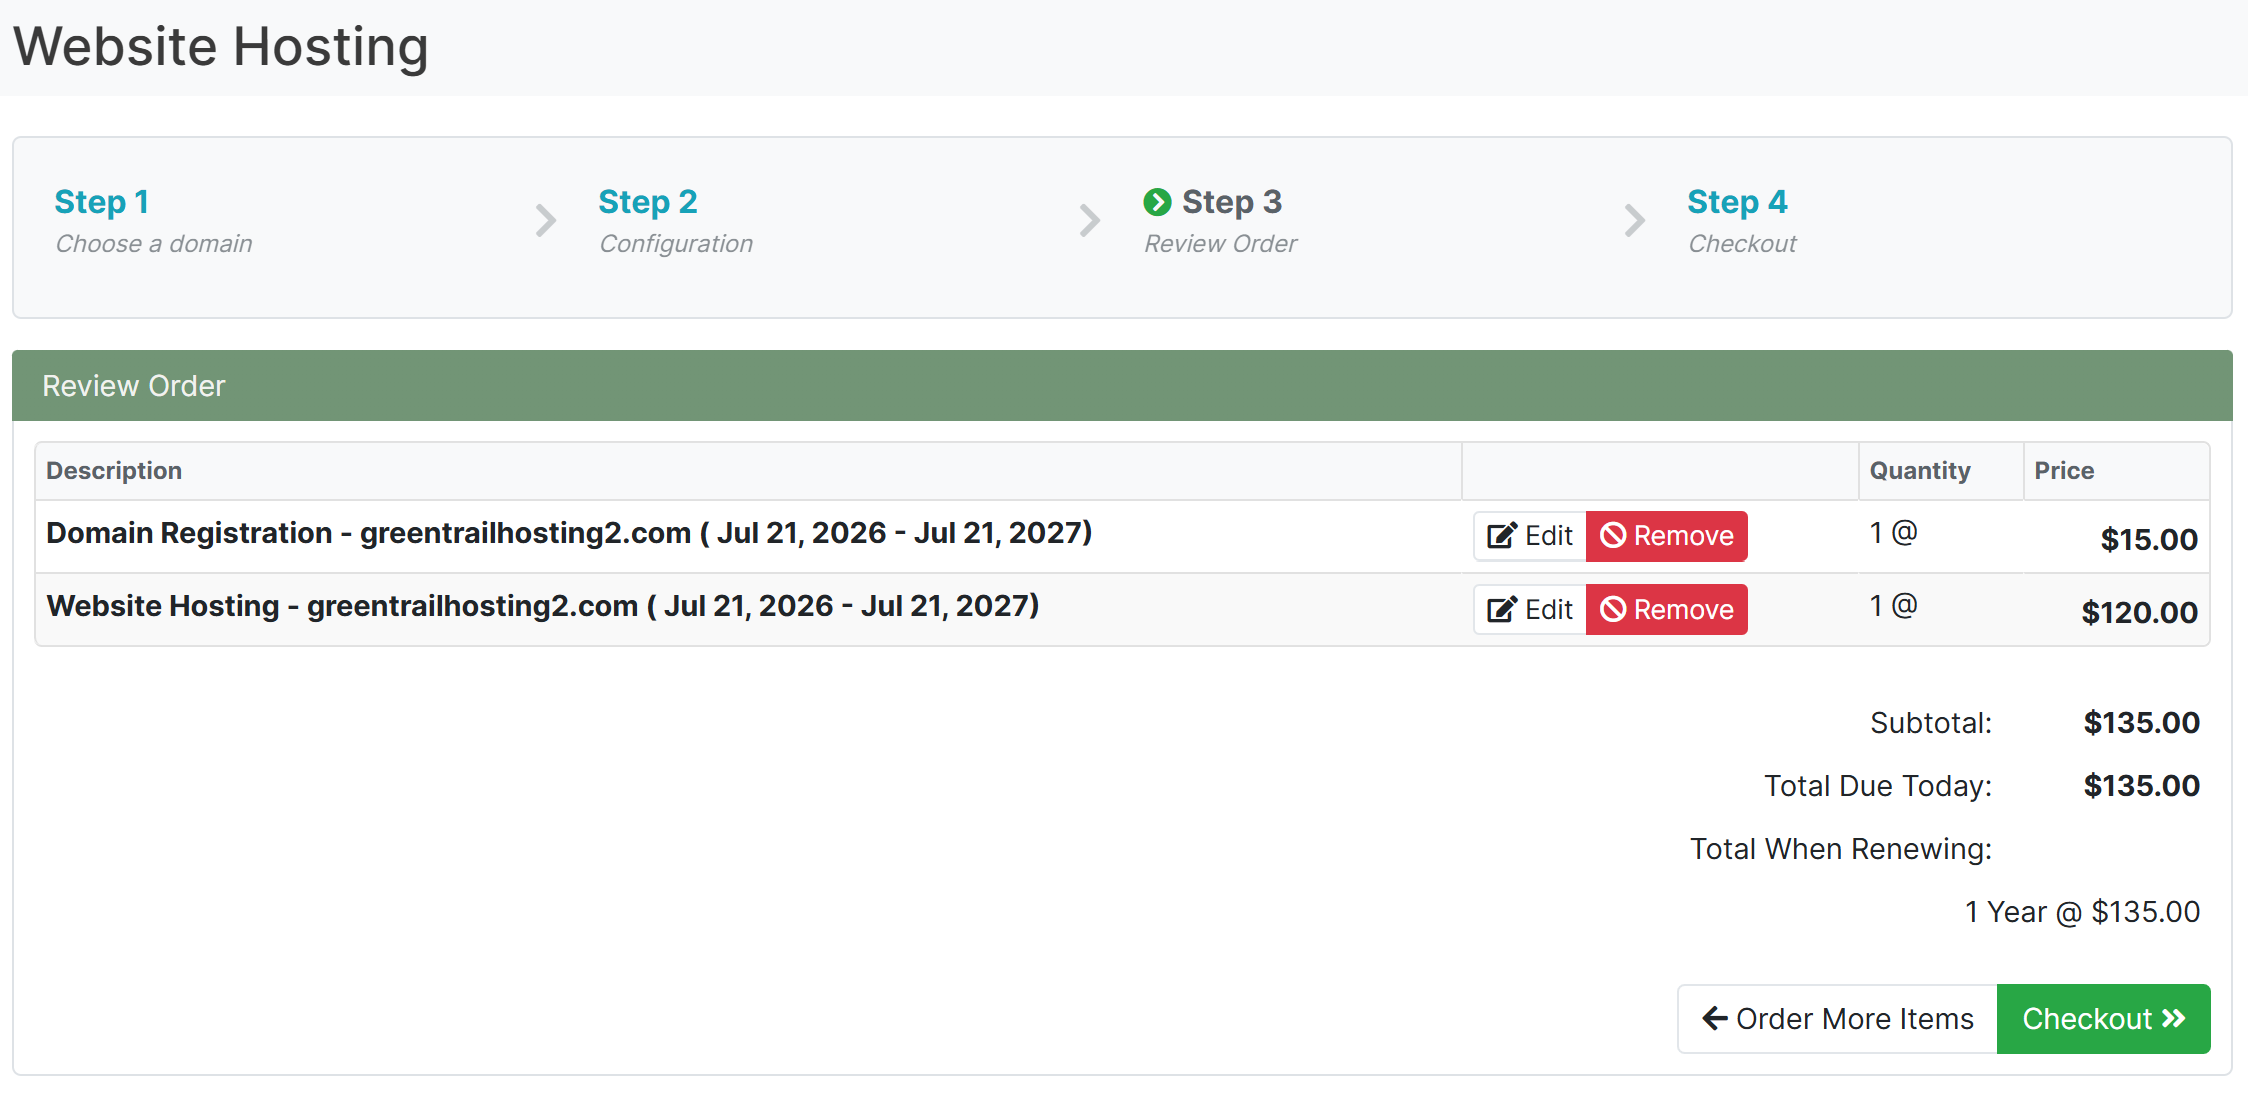Viewport: 2248px width, 1118px height.
Task: Click the 1 Year @ $135.00 renewal text
Action: click(2082, 912)
